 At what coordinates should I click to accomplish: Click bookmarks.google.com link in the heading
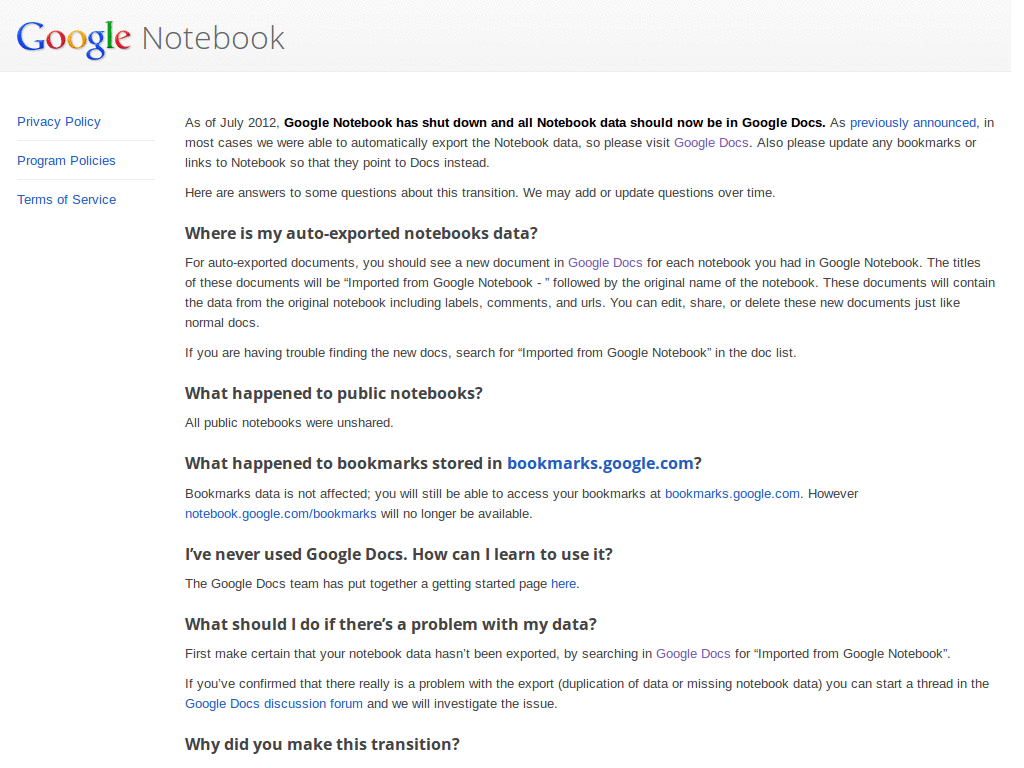[x=600, y=463]
